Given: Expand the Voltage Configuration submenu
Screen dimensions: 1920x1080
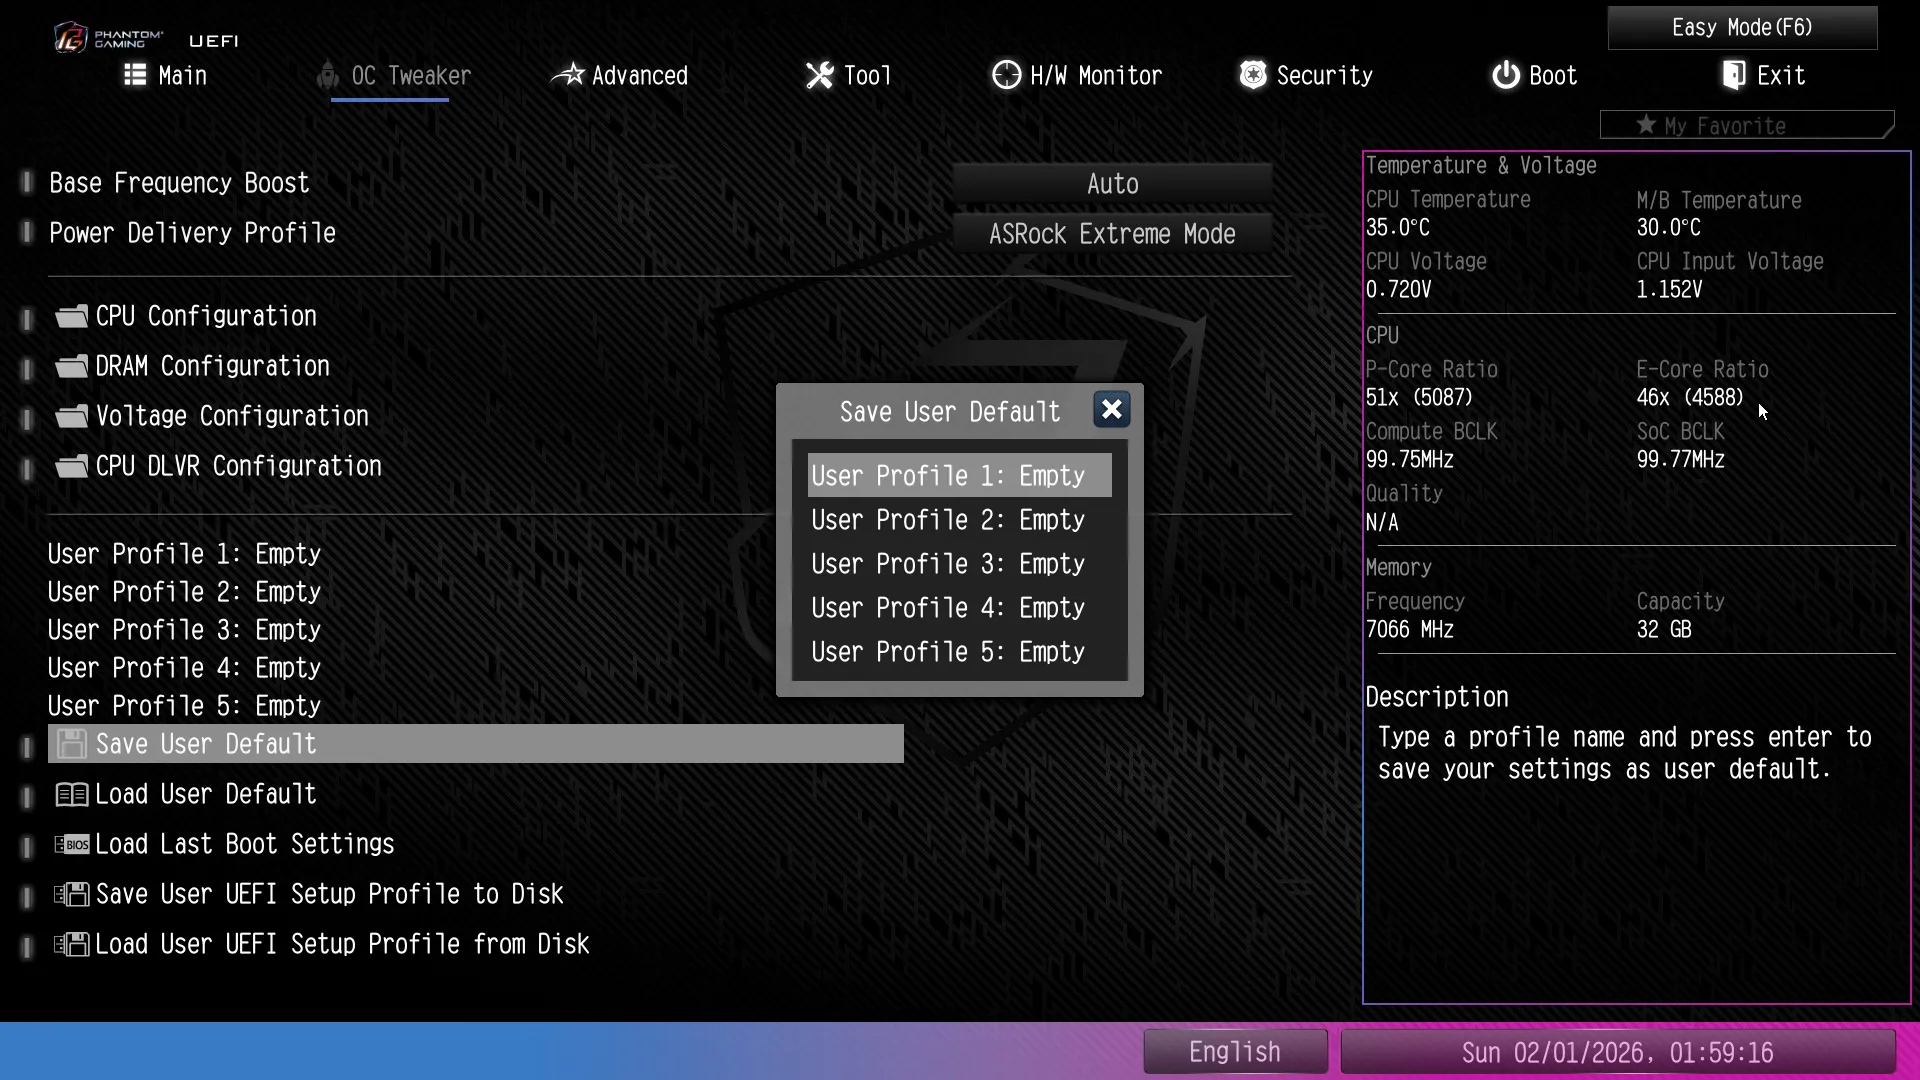Looking at the screenshot, I should point(232,416).
